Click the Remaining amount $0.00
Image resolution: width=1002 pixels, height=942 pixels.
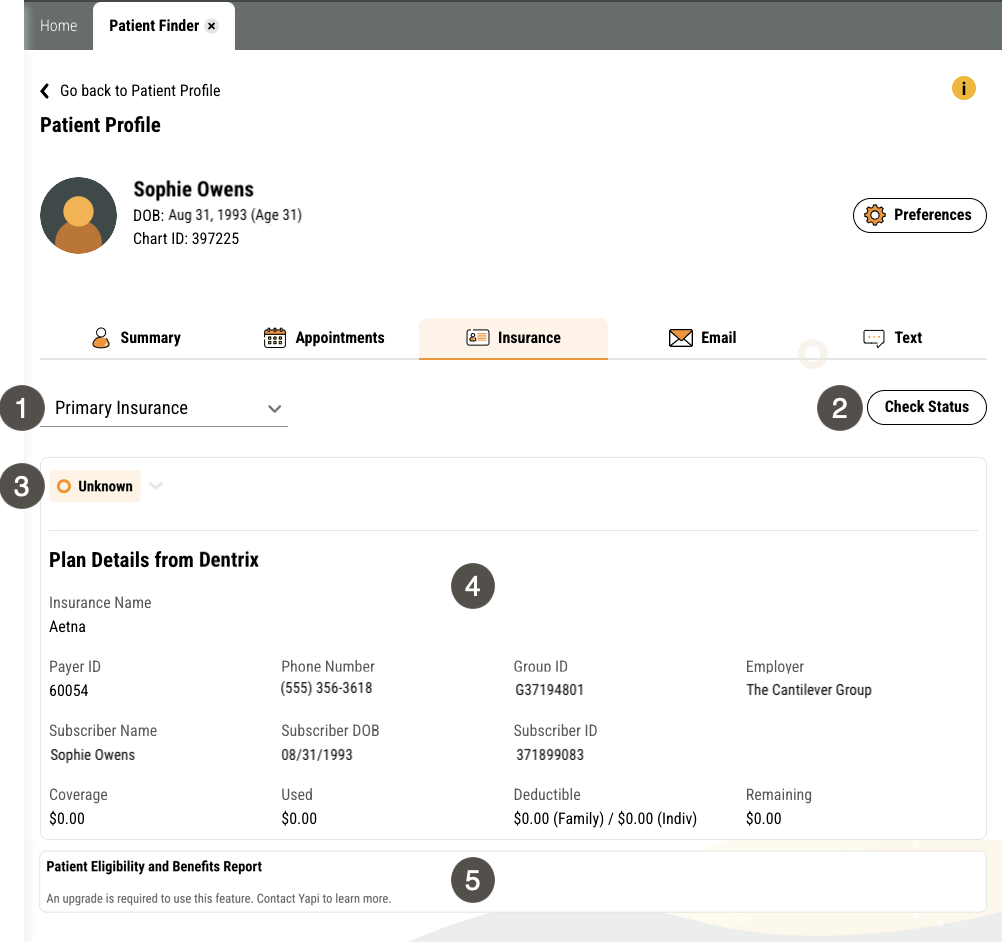click(x=764, y=819)
